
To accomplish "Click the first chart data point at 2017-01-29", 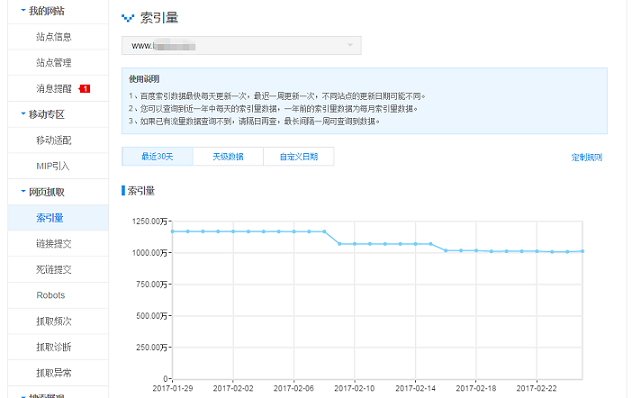I will pyautogui.click(x=173, y=231).
